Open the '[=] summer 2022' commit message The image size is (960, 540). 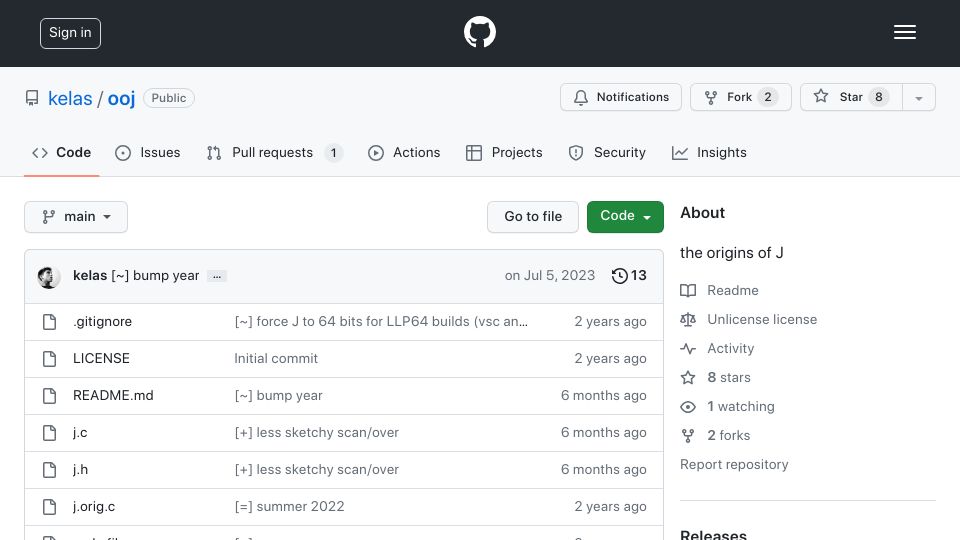289,507
